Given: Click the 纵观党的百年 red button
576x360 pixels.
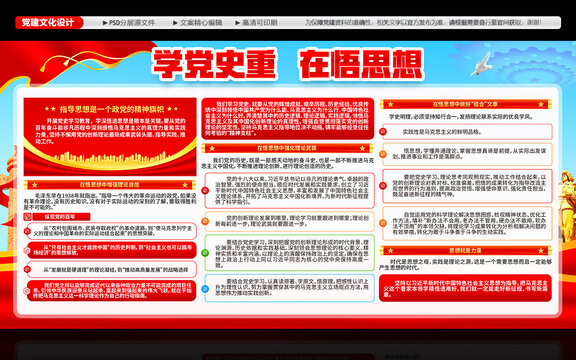Looking at the screenshot, I should (x=61, y=217).
